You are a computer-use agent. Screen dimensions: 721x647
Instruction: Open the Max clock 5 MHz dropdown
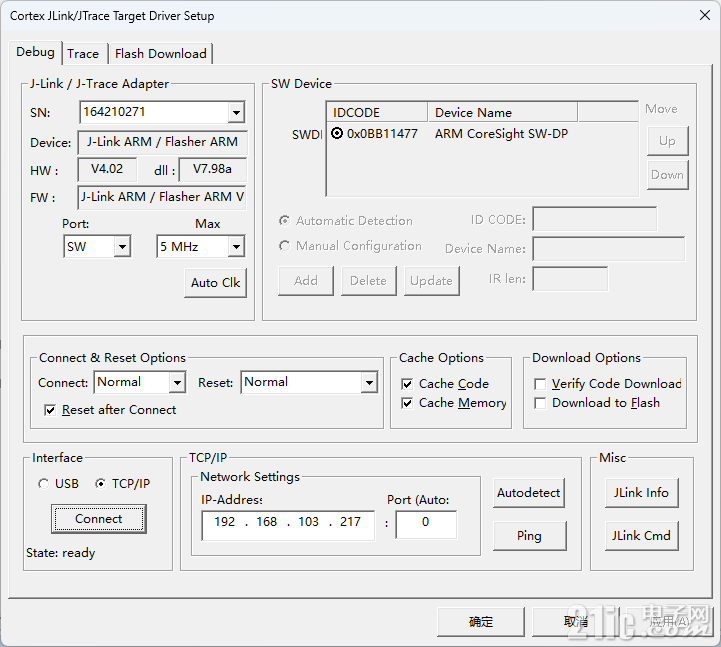pyautogui.click(x=236, y=247)
